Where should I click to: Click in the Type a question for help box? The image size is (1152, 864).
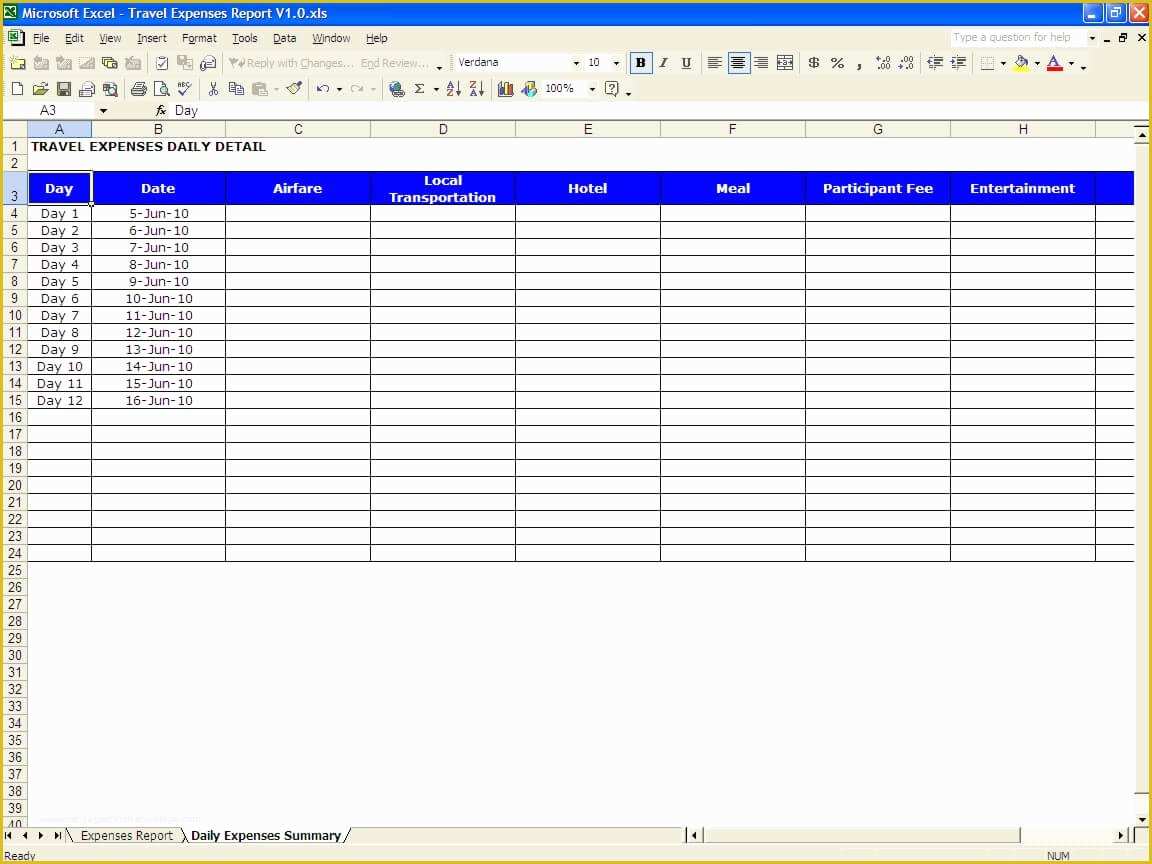[x=1018, y=37]
